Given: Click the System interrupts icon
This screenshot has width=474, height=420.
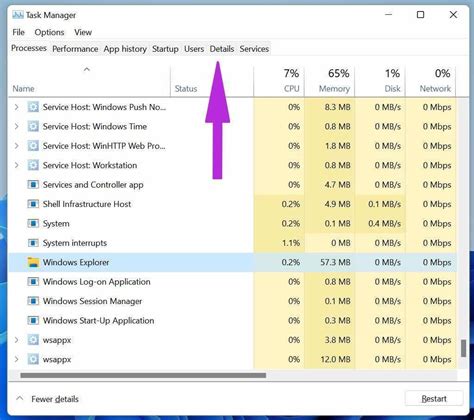Looking at the screenshot, I should (33, 243).
